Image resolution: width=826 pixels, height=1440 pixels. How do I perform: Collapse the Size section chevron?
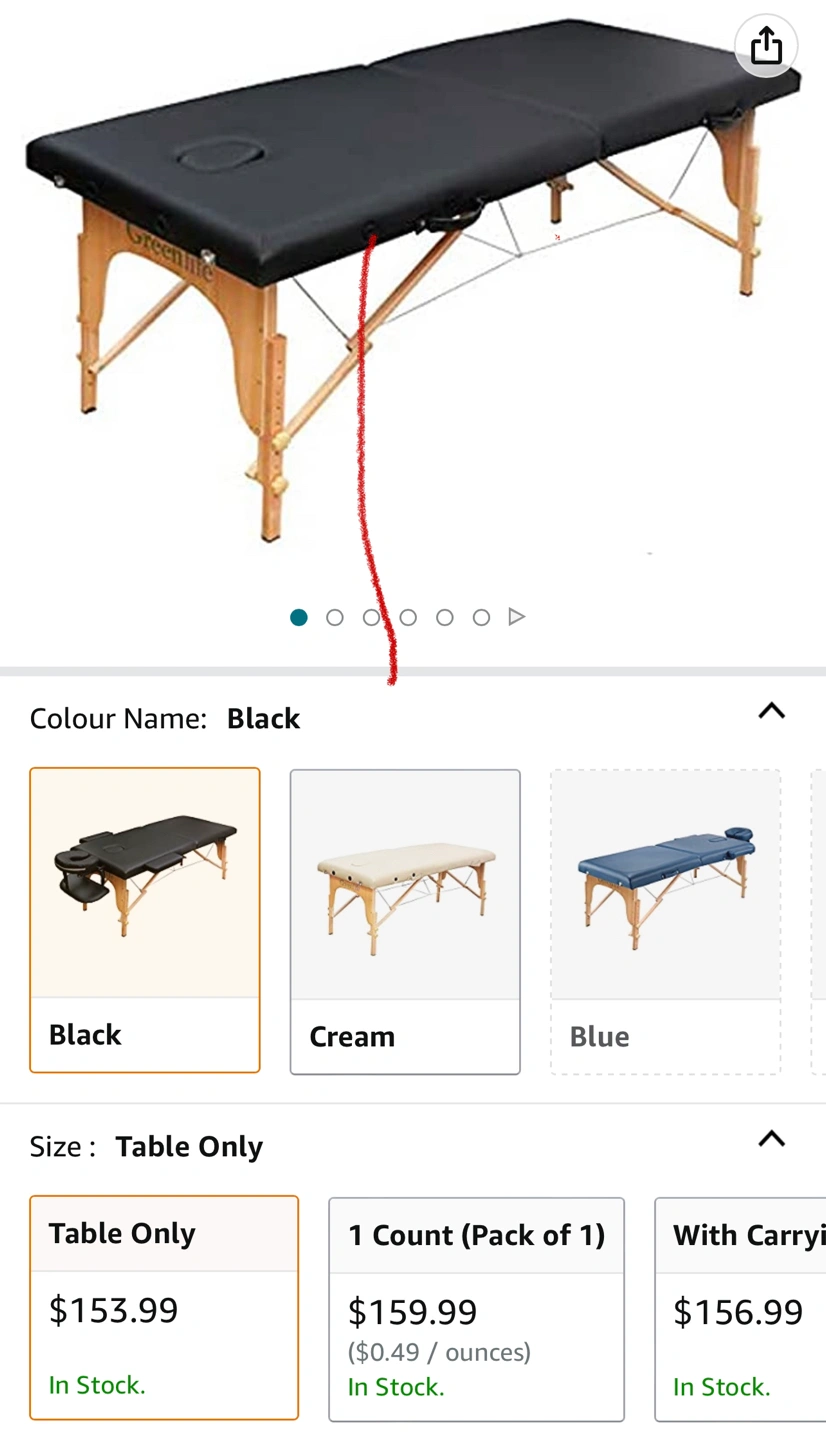(771, 1139)
